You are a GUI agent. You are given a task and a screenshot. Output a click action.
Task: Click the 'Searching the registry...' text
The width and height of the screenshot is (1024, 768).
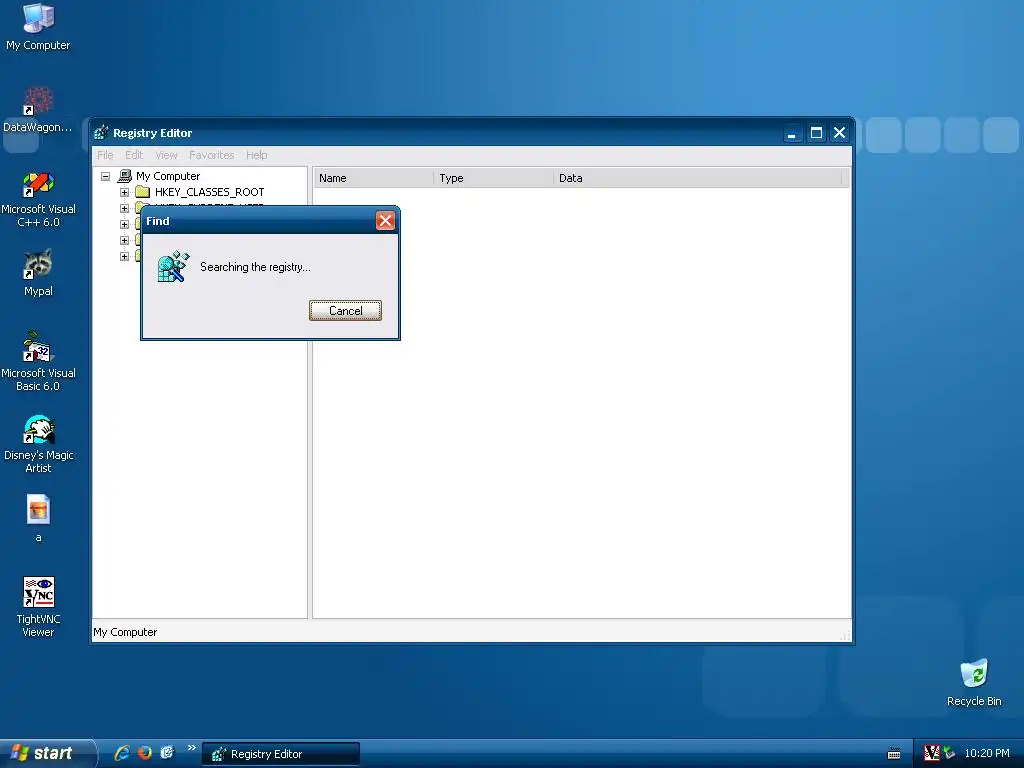pyautogui.click(x=255, y=267)
